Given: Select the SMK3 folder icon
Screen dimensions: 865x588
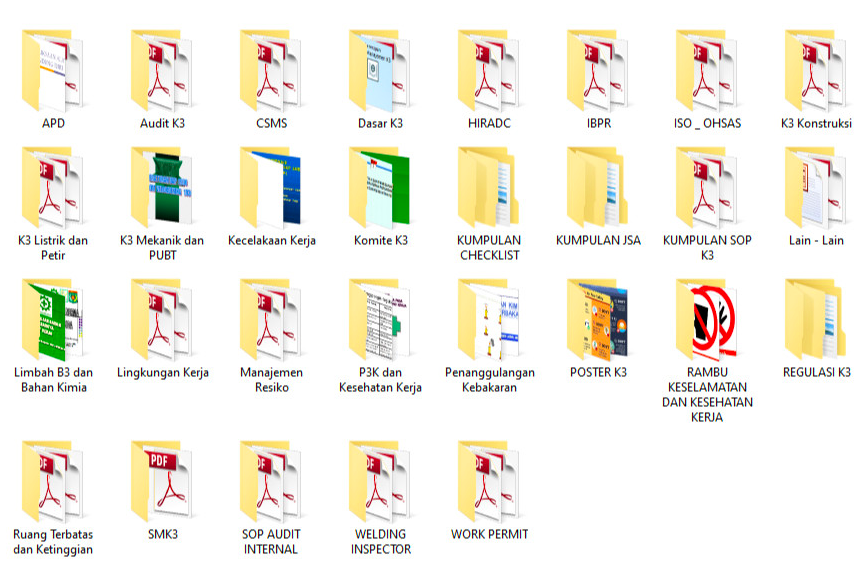Looking at the screenshot, I should click(162, 482).
